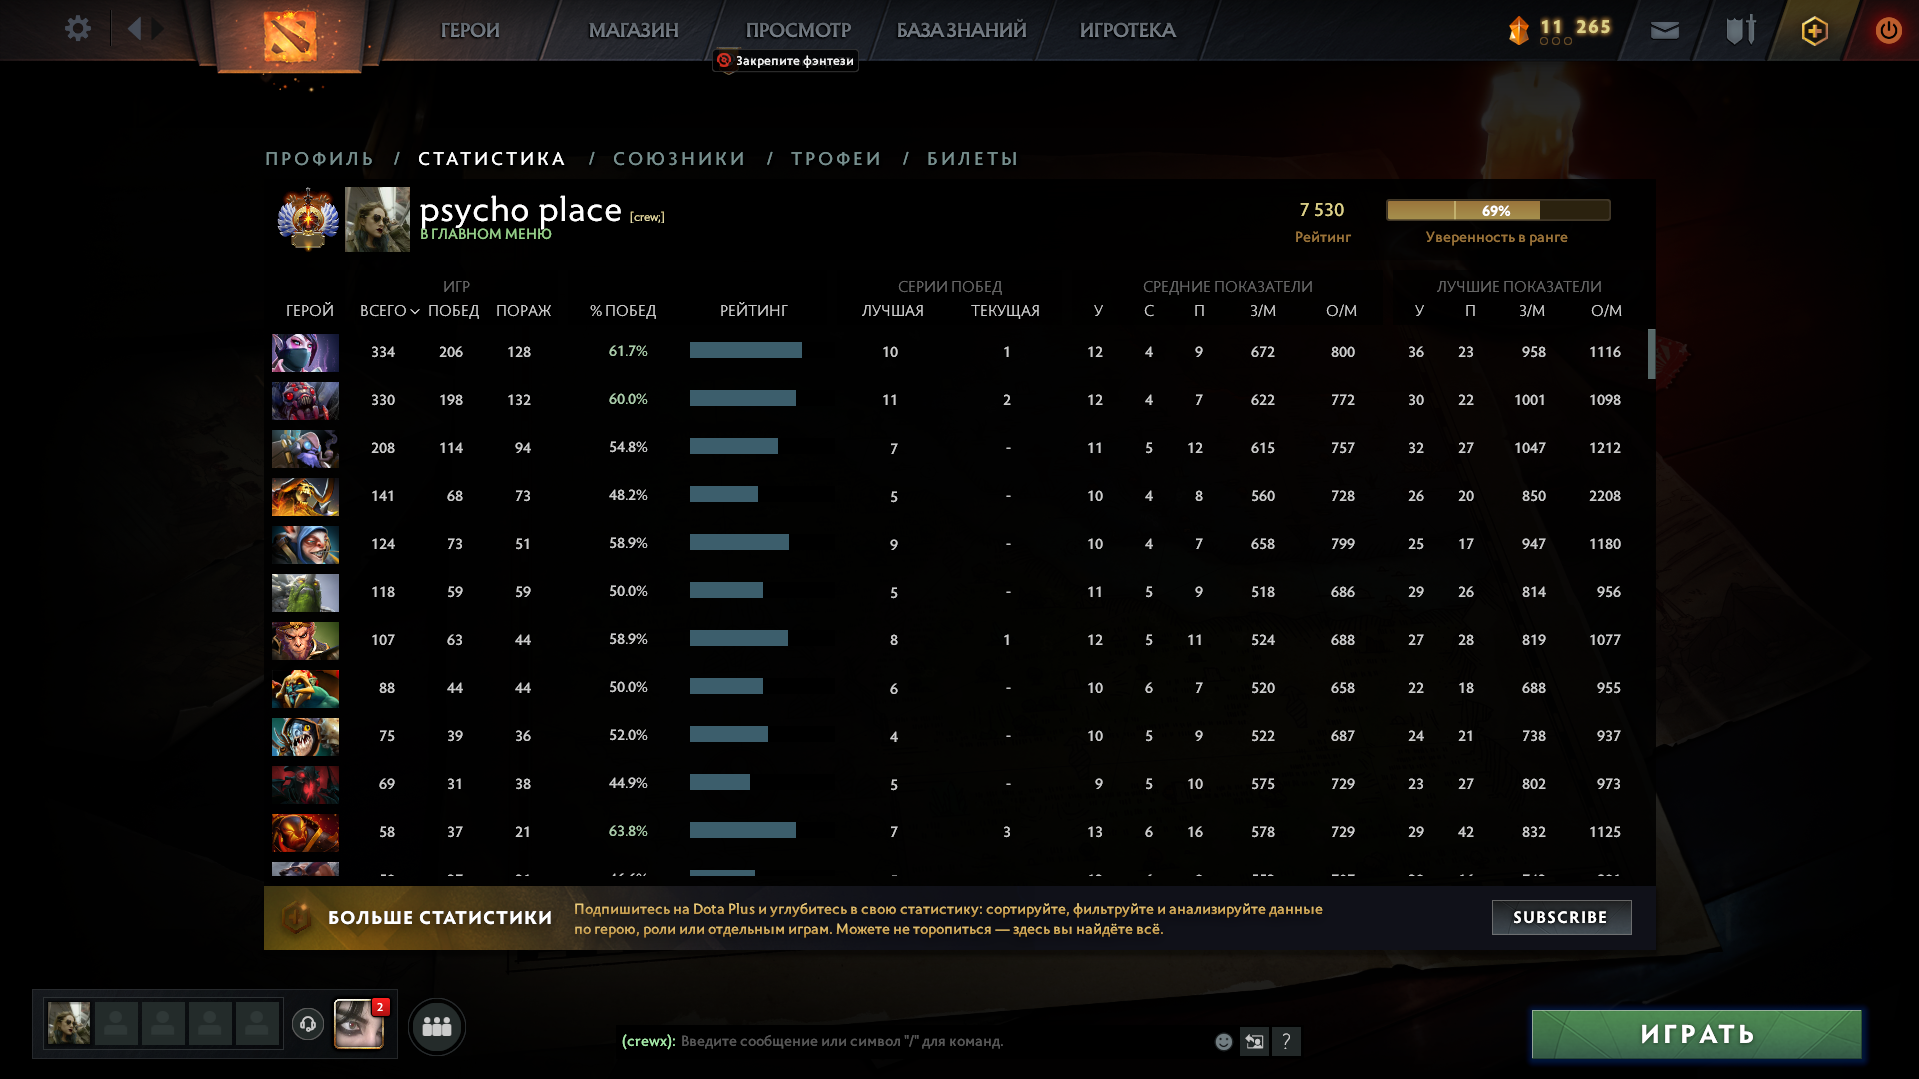Open the ГЕРОИ menu
This screenshot has width=1919, height=1079.
pyautogui.click(x=470, y=30)
